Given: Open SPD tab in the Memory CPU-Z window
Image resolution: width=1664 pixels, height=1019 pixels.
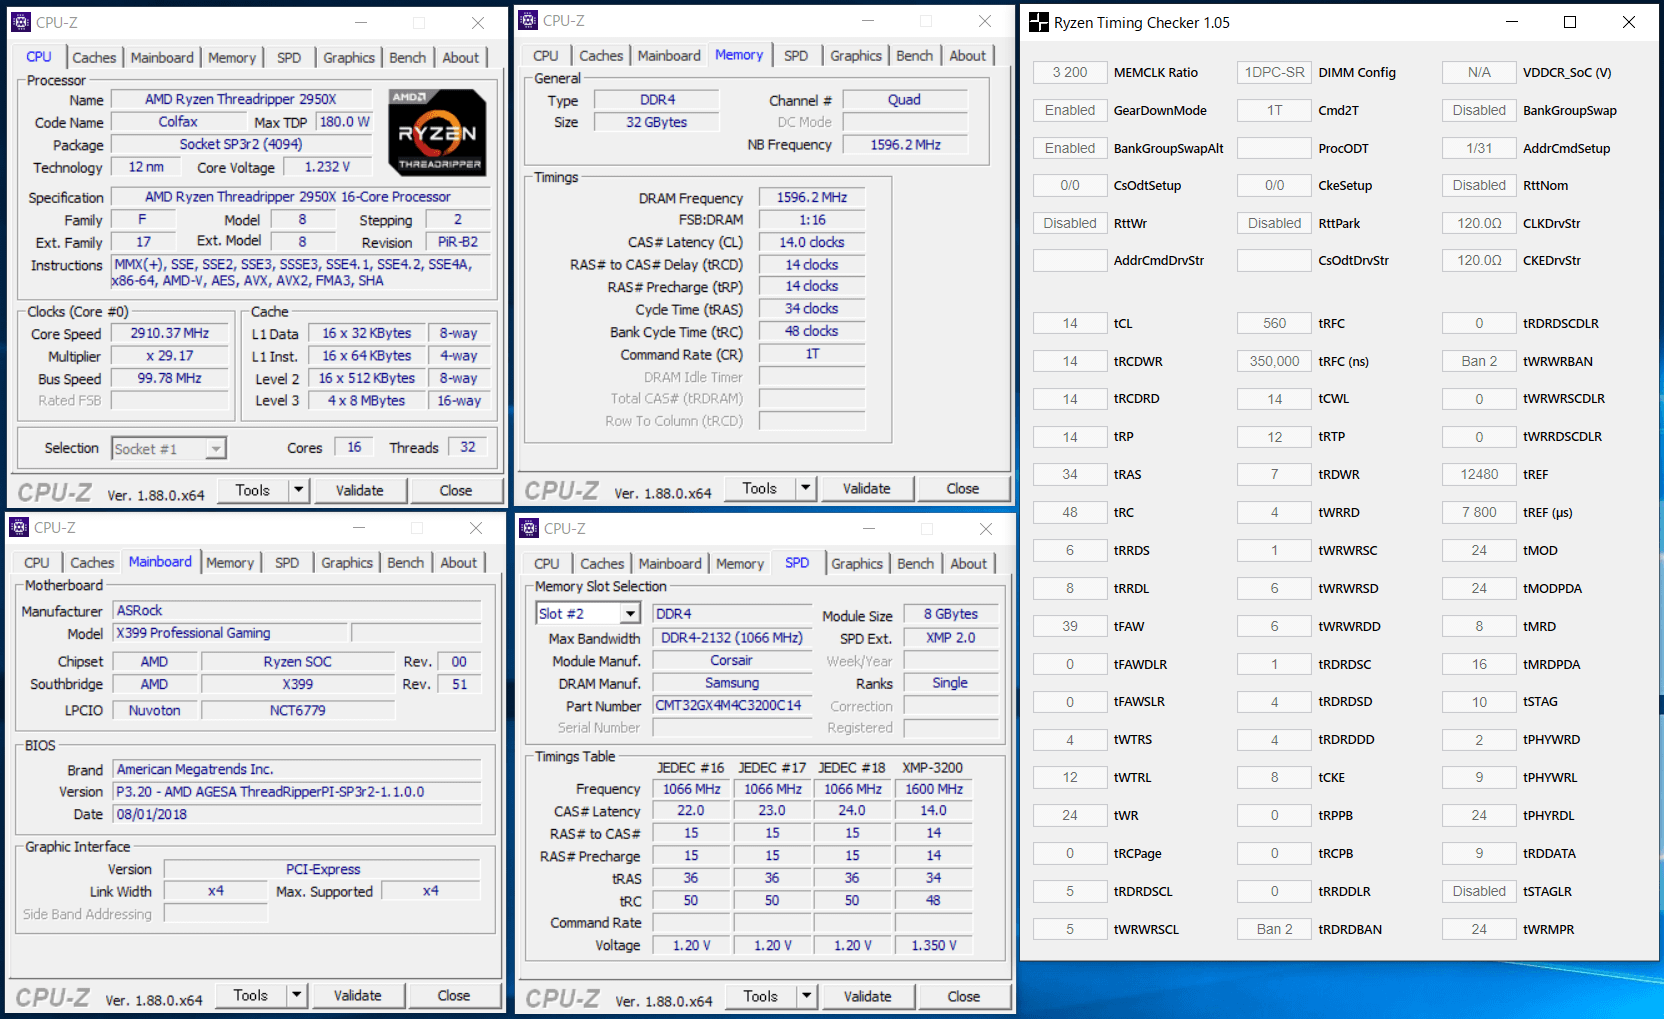Looking at the screenshot, I should click(796, 56).
